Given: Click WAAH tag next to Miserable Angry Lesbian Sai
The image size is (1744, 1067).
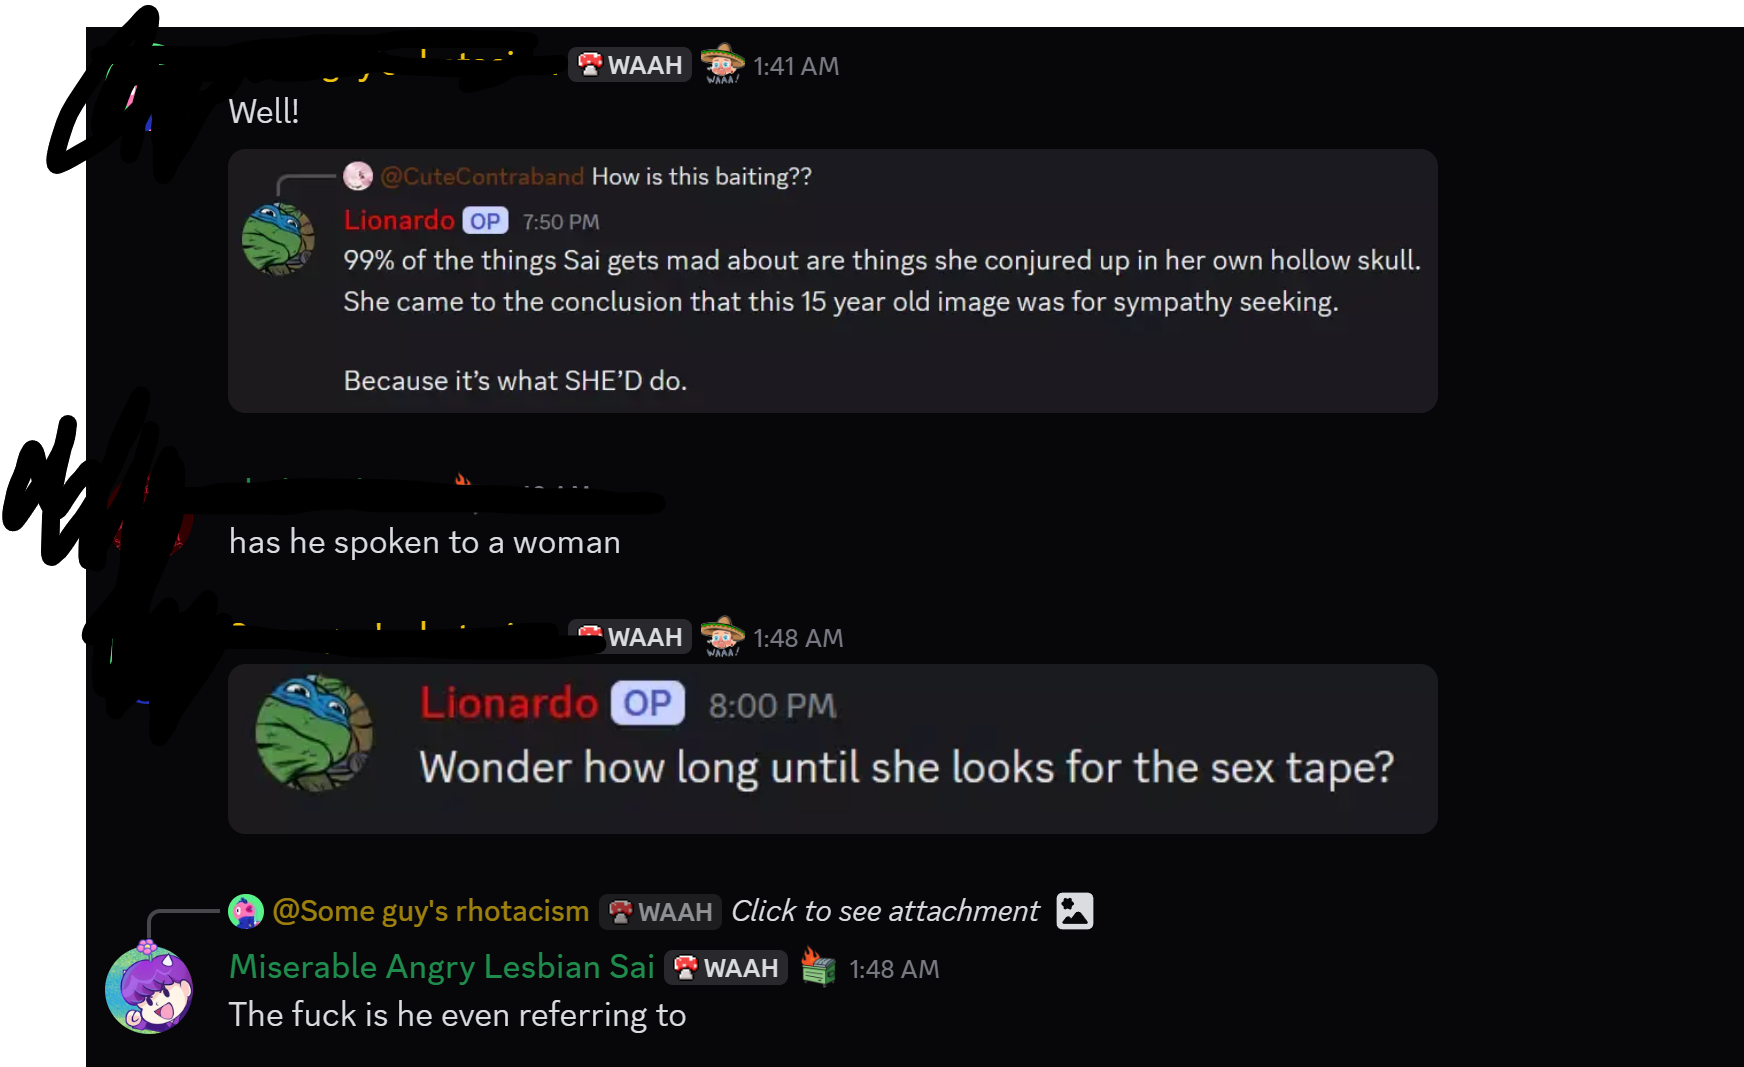Looking at the screenshot, I should (x=726, y=968).
